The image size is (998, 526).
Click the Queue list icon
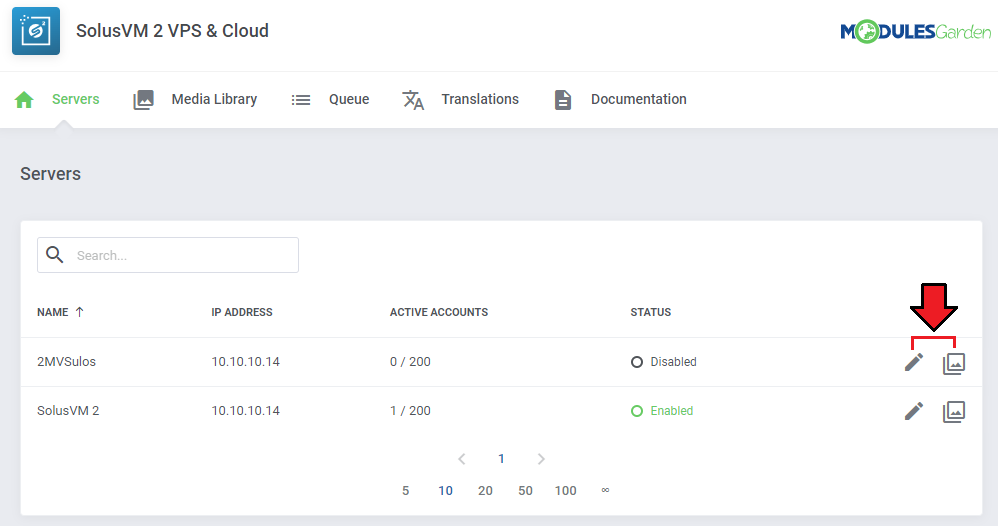click(x=300, y=100)
